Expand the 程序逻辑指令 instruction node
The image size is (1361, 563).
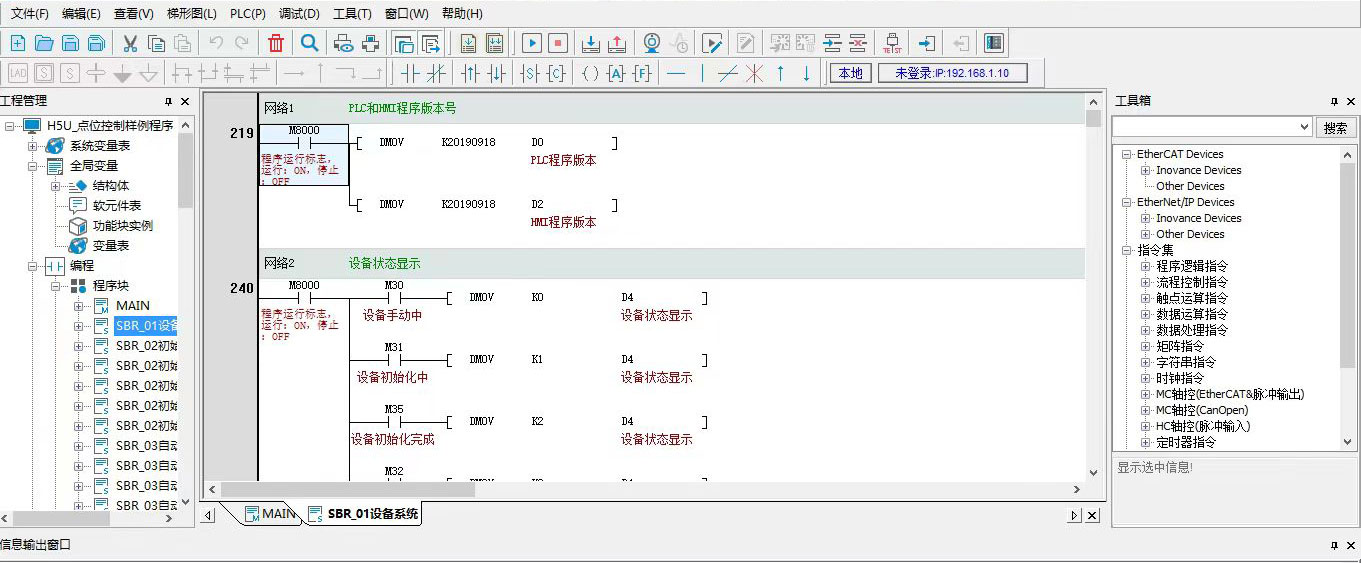coord(1145,266)
